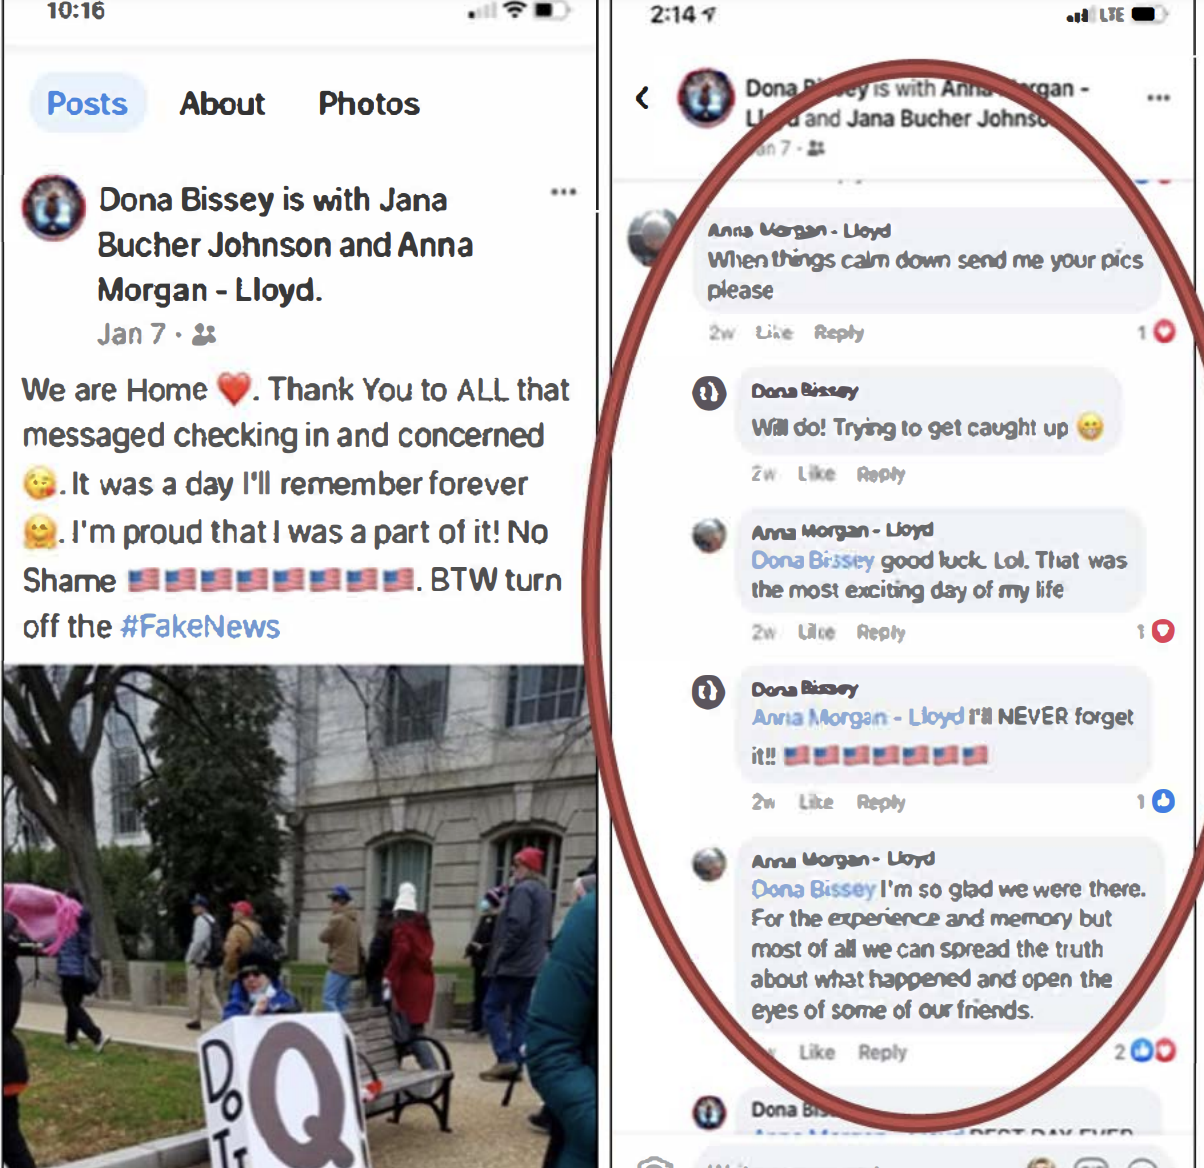The height and width of the screenshot is (1168, 1204).
Task: Reply to the "When things calm down" comment
Action: 838,333
